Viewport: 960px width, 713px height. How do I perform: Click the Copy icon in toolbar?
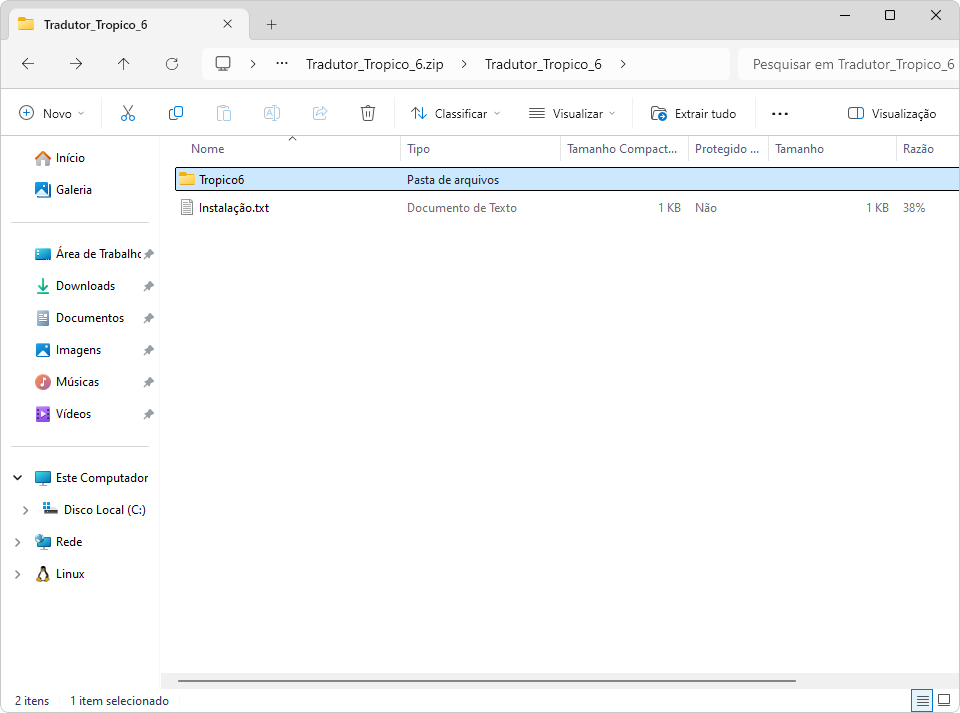(x=176, y=113)
